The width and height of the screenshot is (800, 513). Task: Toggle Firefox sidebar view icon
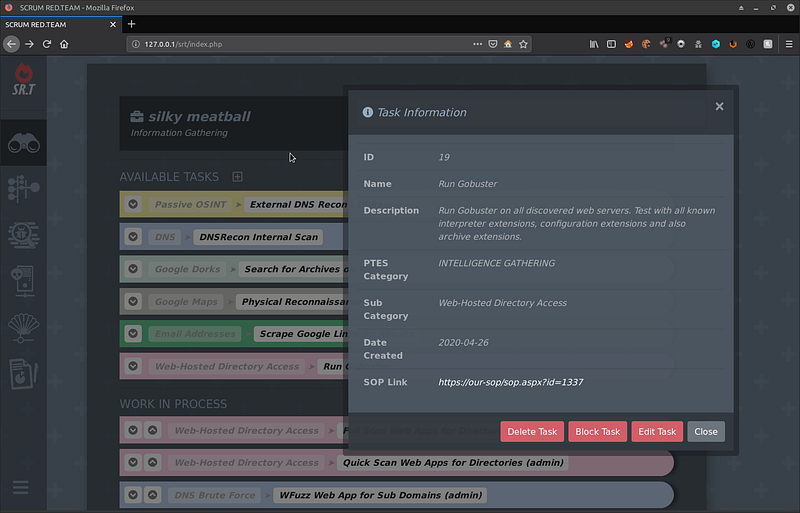tap(611, 44)
